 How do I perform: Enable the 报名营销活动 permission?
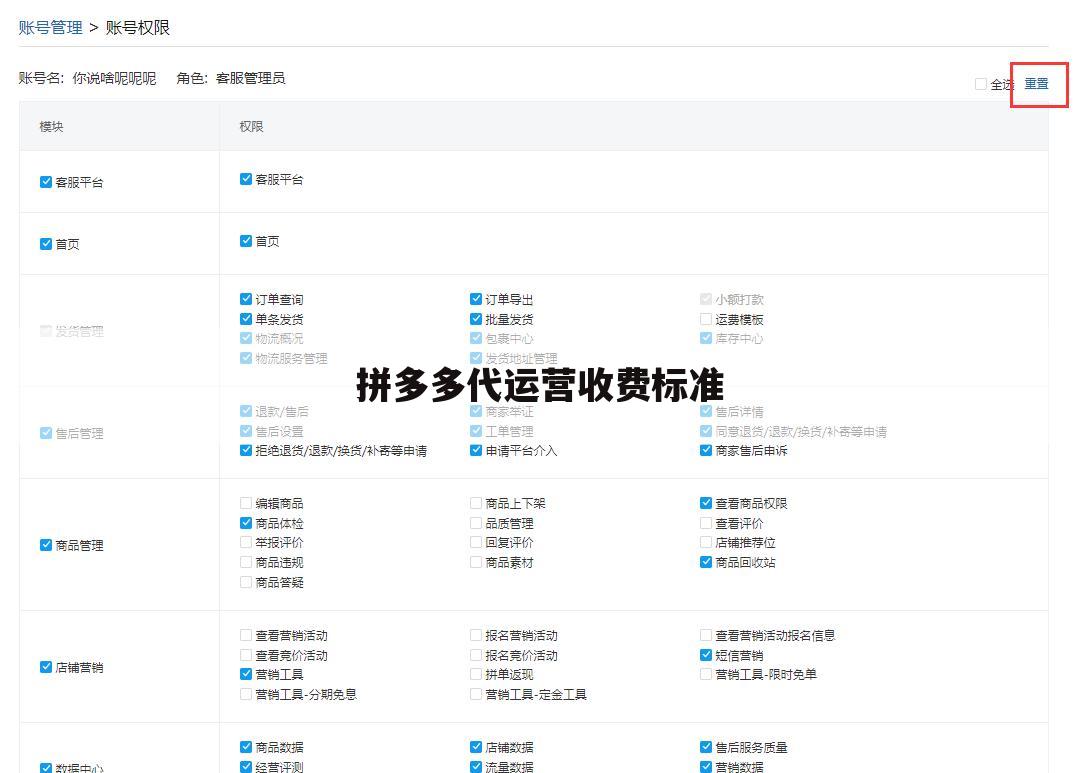pyautogui.click(x=475, y=634)
